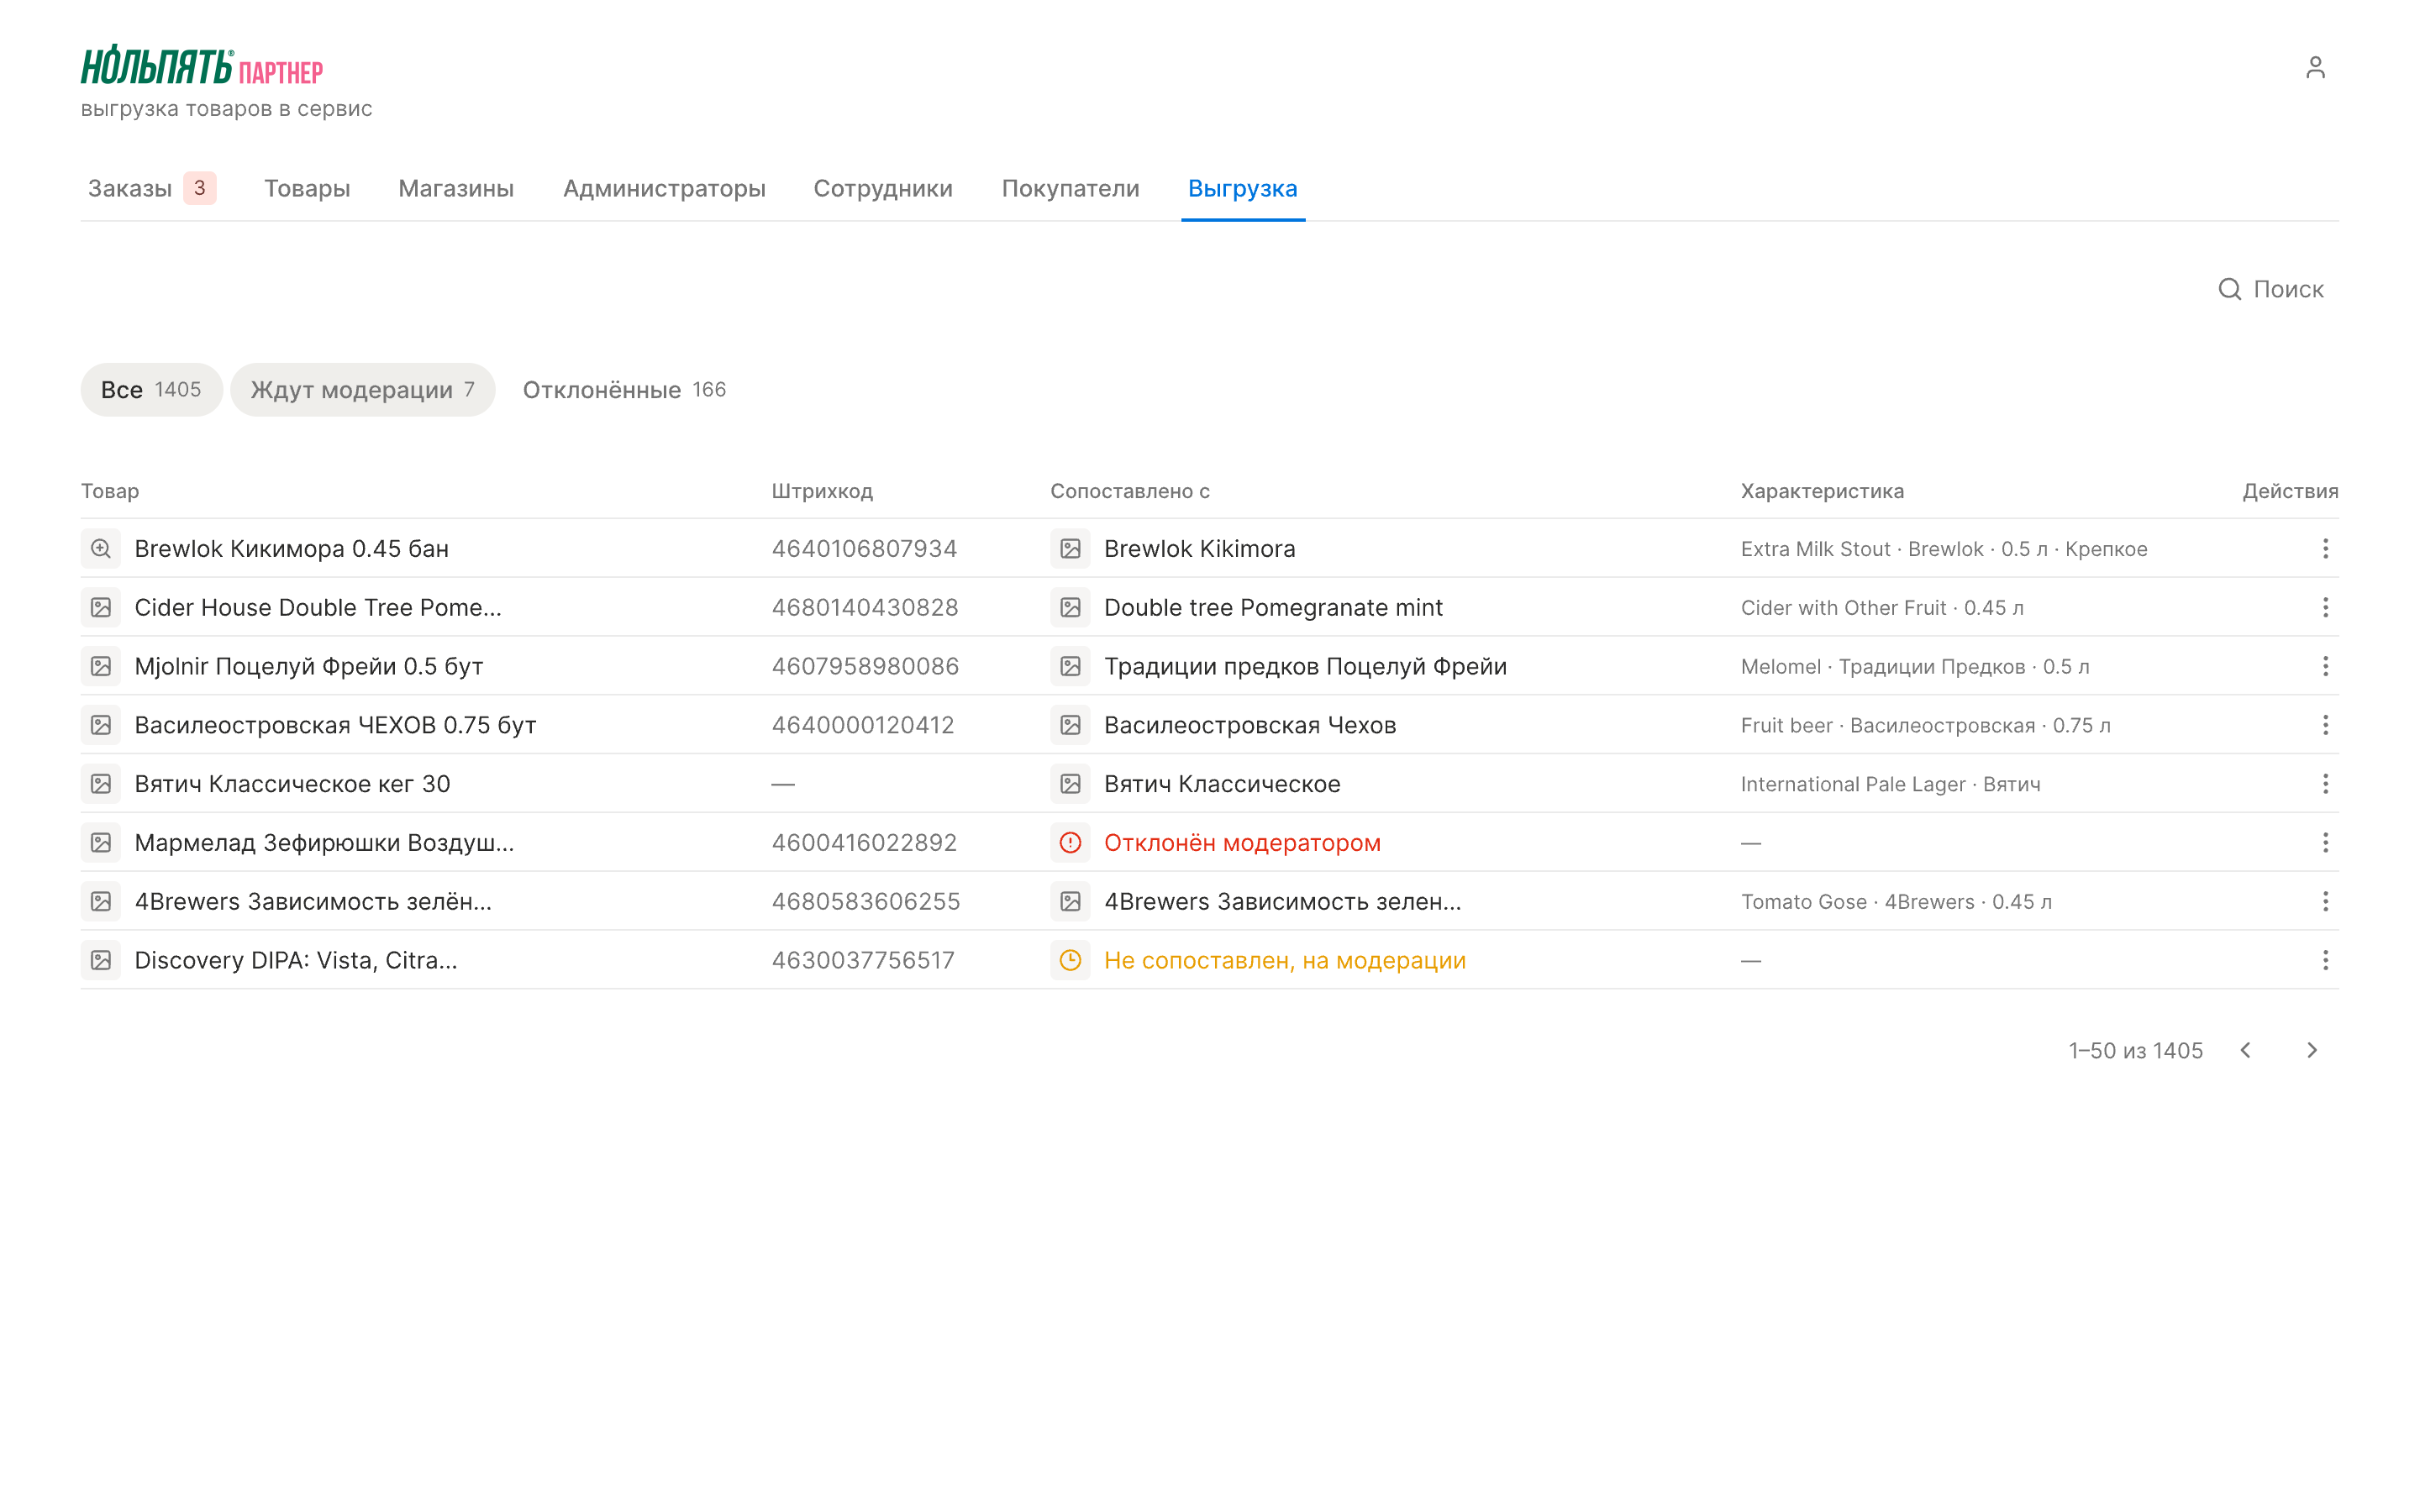2420x1512 pixels.
Task: Select barcode 4680583606255
Action: [x=866, y=901]
